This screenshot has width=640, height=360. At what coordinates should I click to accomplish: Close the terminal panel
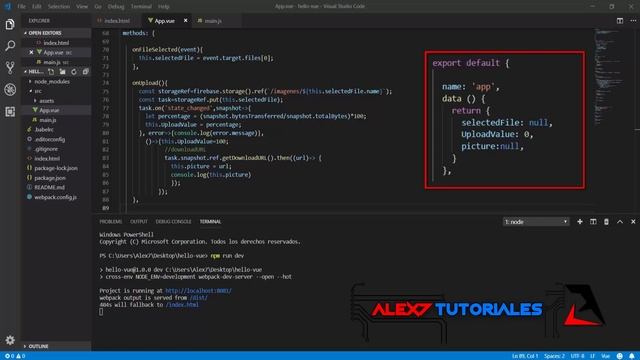633,222
